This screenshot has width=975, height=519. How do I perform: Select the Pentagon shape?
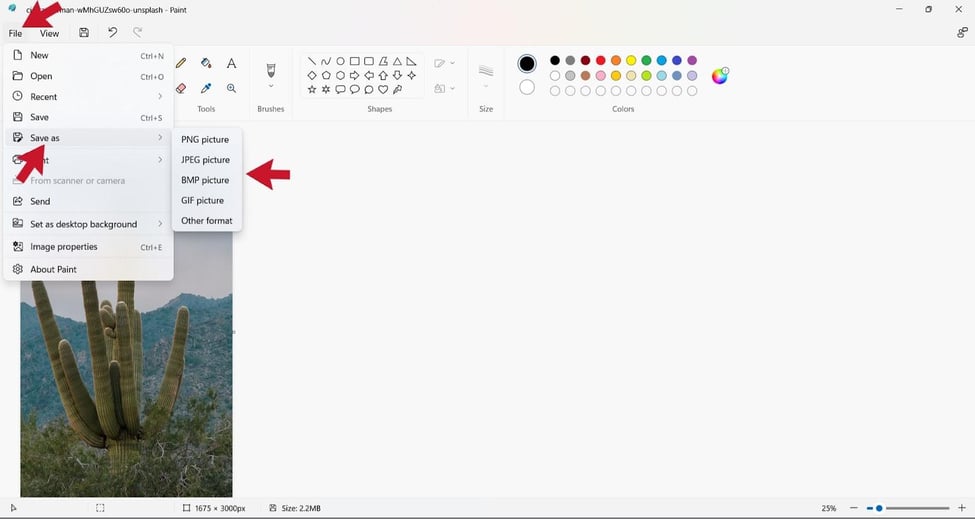point(326,75)
